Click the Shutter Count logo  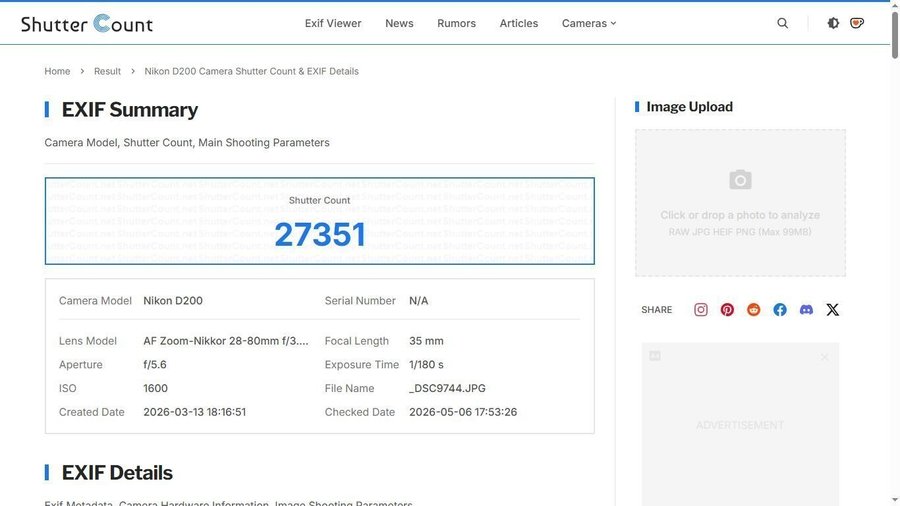pyautogui.click(x=87, y=24)
